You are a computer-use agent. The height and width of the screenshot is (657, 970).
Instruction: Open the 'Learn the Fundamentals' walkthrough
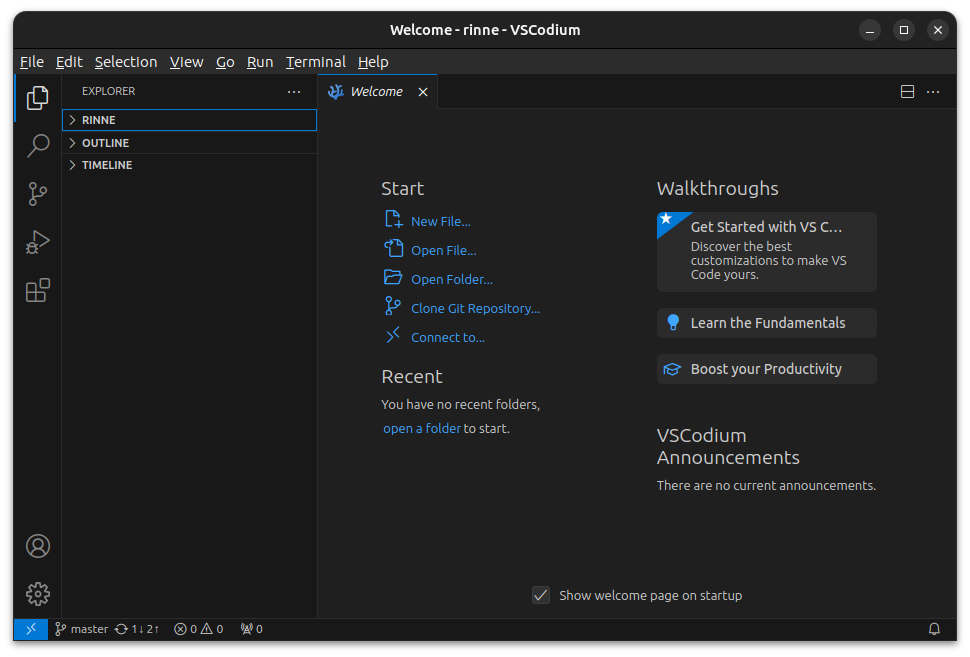pyautogui.click(x=766, y=322)
